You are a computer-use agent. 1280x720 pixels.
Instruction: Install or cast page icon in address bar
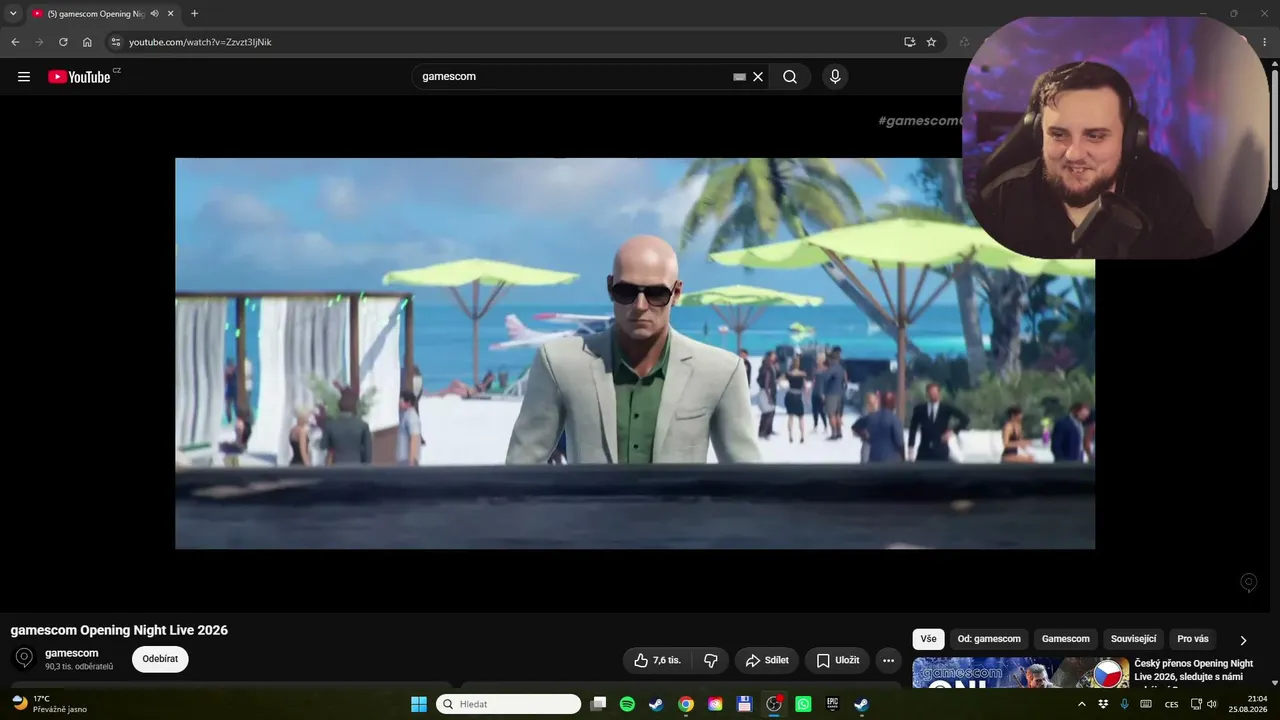point(909,42)
